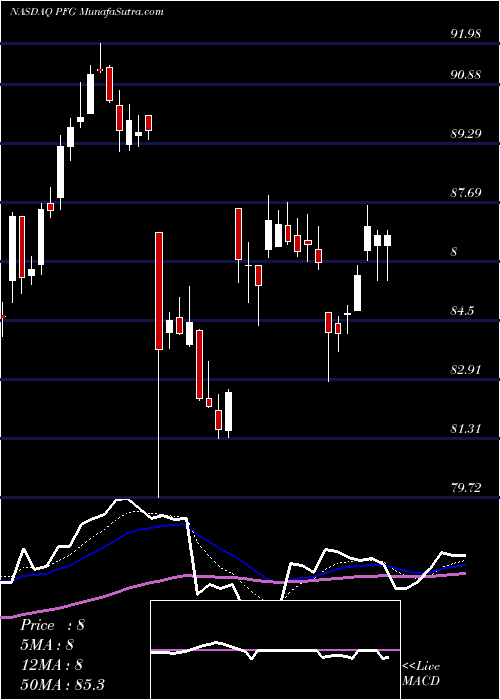The width and height of the screenshot is (500, 700).
Task: Click the 5MA : 8 readout
Action: pos(47,645)
